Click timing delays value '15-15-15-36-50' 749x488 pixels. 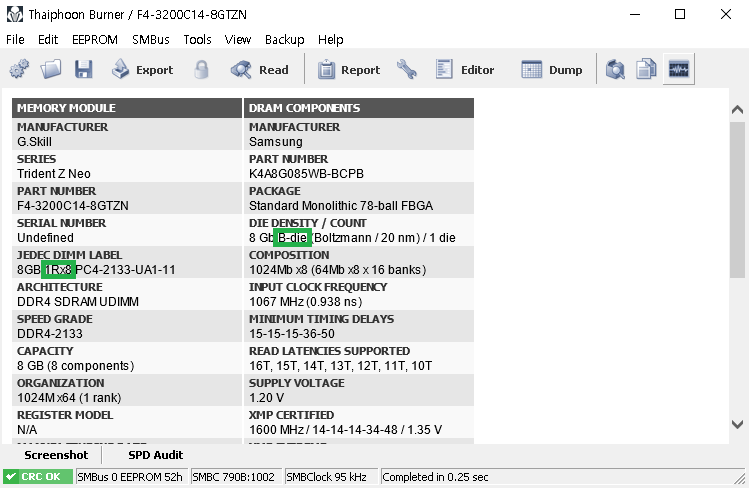click(x=292, y=334)
